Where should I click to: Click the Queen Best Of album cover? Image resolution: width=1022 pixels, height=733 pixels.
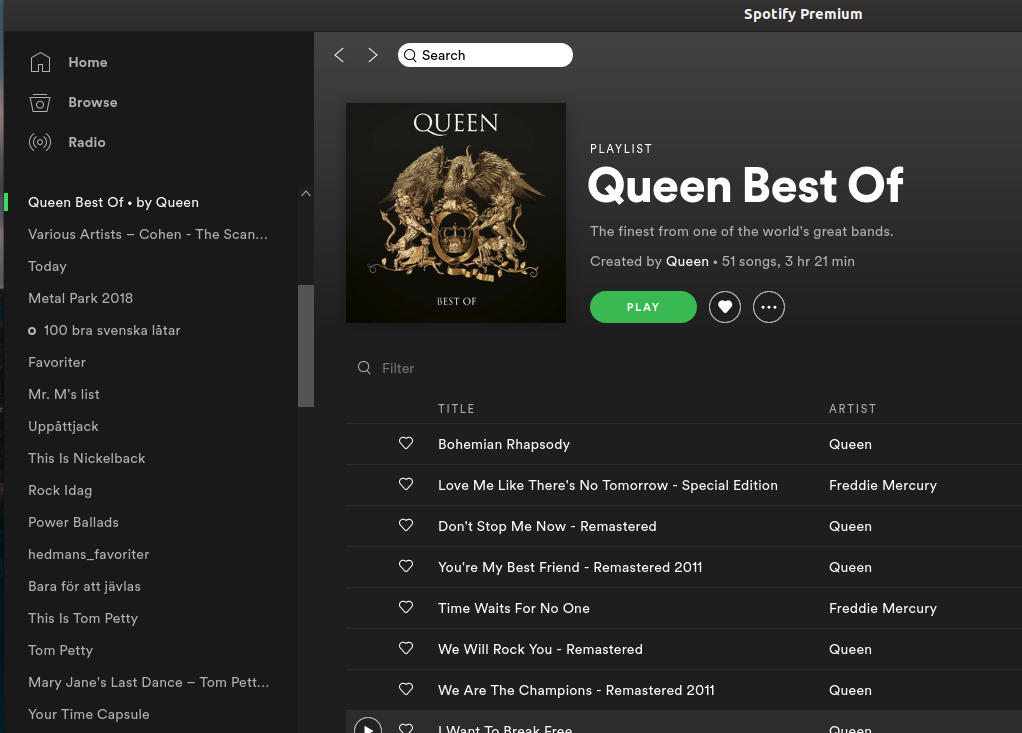coord(456,213)
